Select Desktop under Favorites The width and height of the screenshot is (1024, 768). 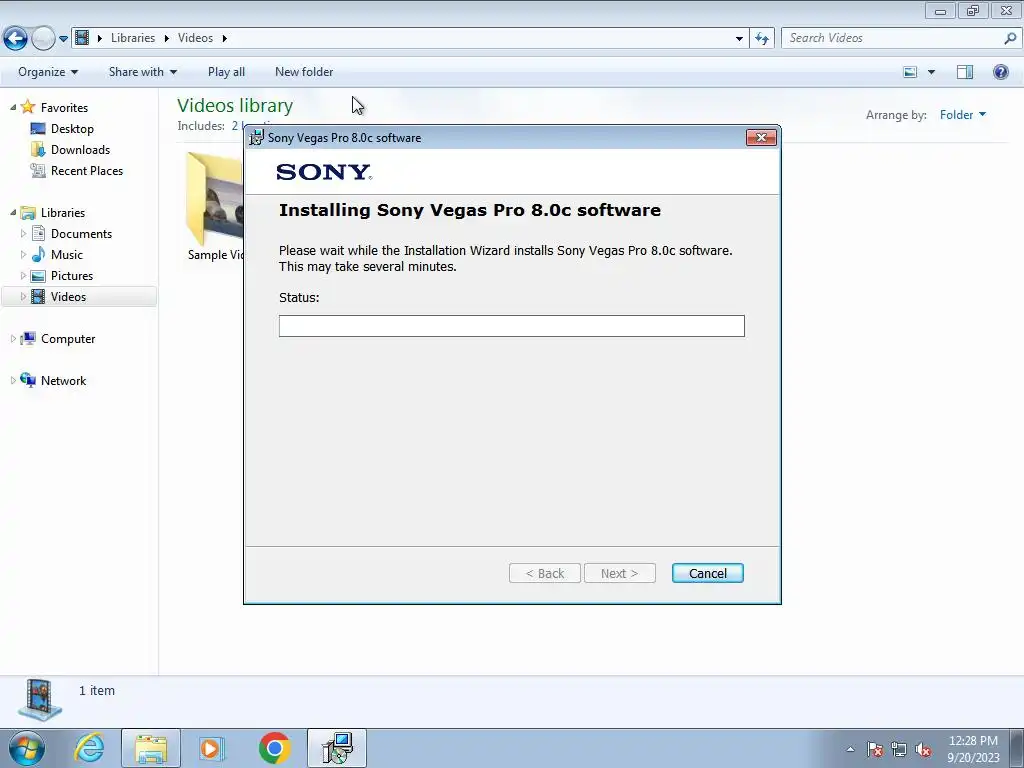tap(72, 129)
